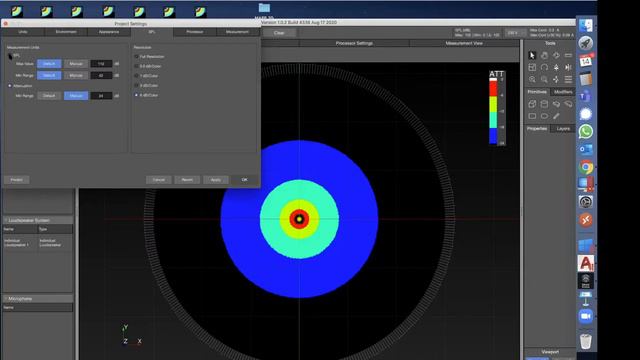Choose Full Resolution option
Screen dimensions: 640x360
tap(136, 56)
